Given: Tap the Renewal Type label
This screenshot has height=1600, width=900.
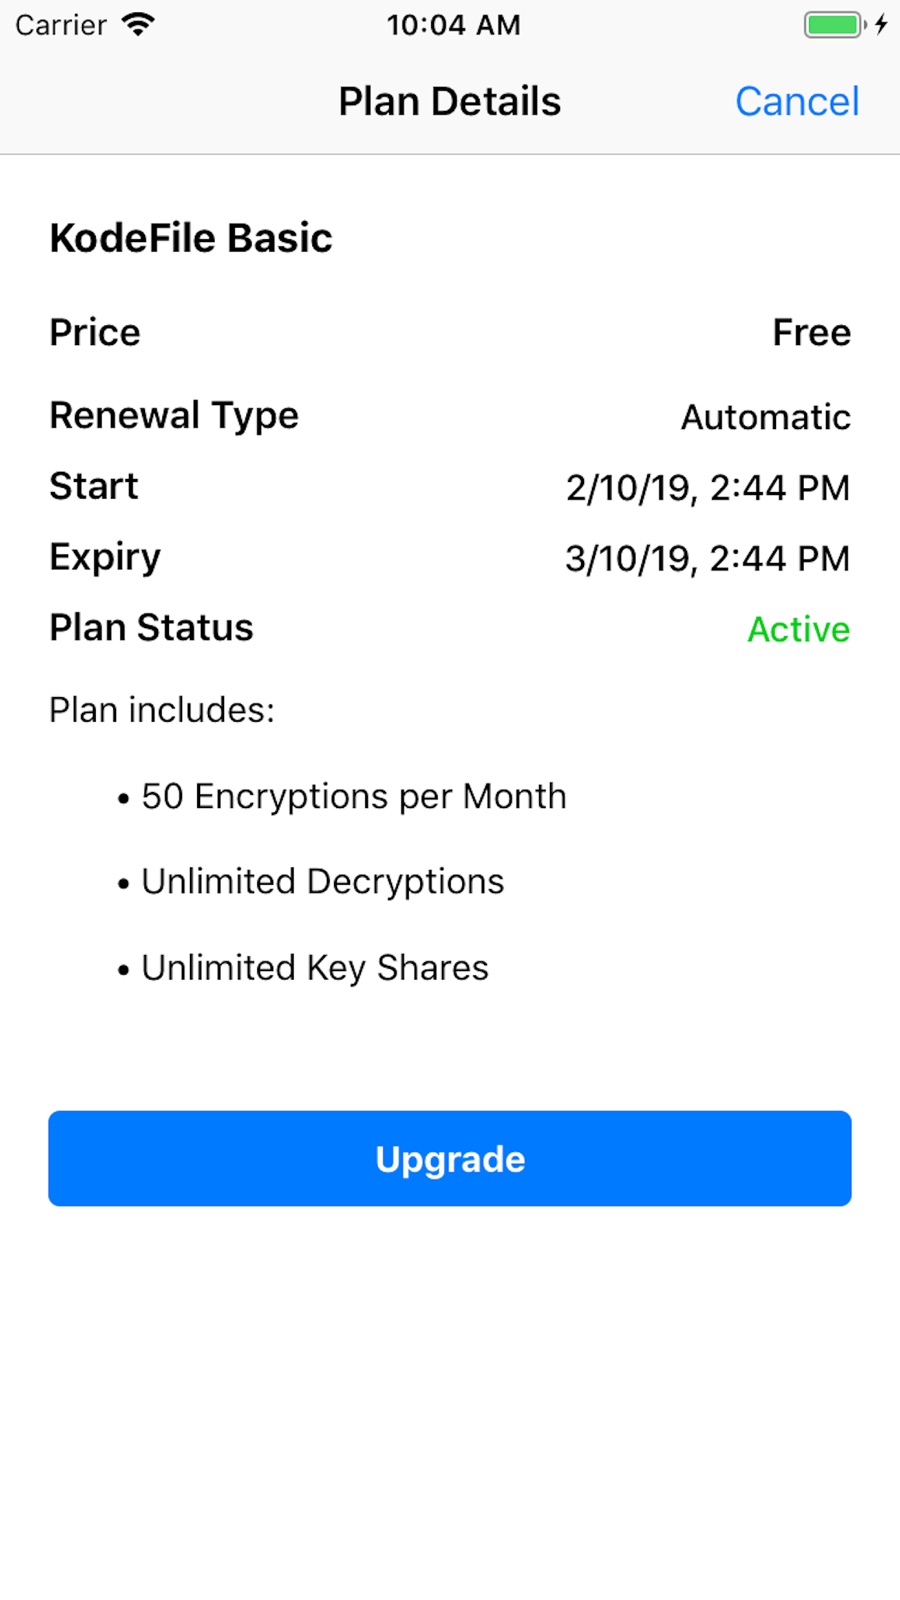Looking at the screenshot, I should (x=174, y=416).
